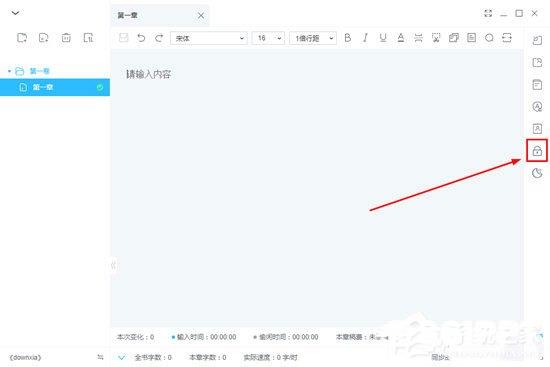Click the new chapter icon with plus sign
Screen dimensions: 550x367
43,38
